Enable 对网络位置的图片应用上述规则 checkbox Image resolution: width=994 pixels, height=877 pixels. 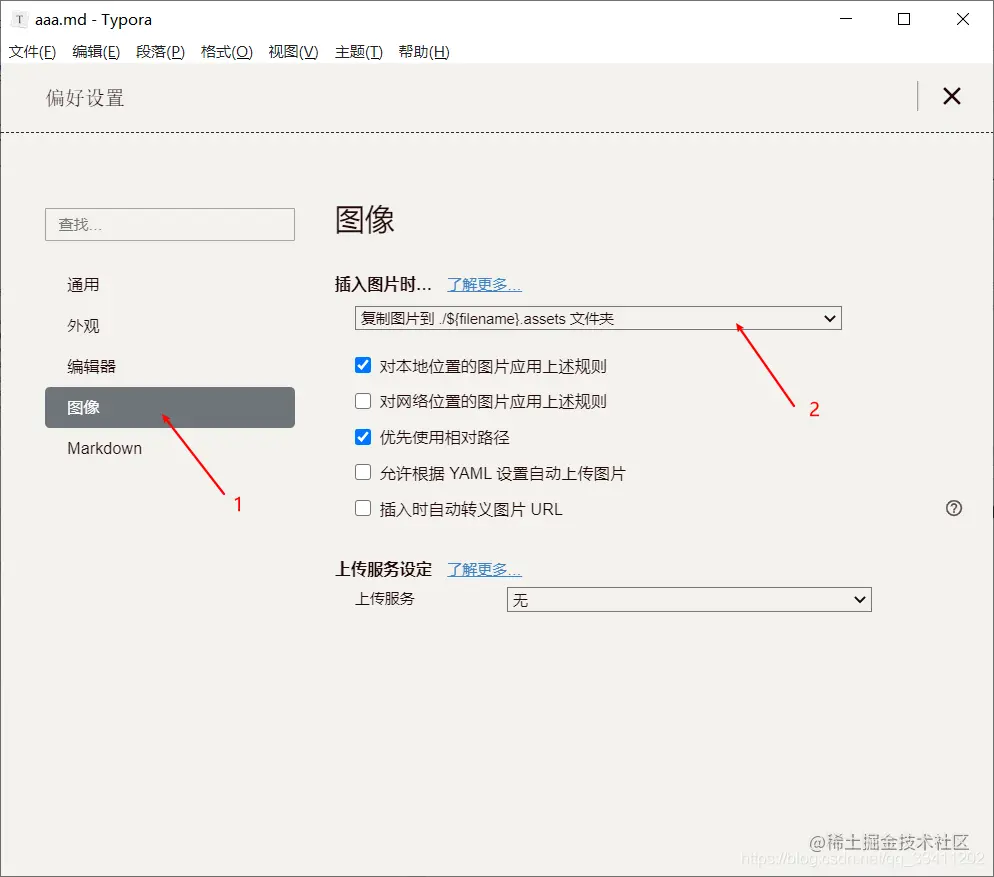(363, 401)
